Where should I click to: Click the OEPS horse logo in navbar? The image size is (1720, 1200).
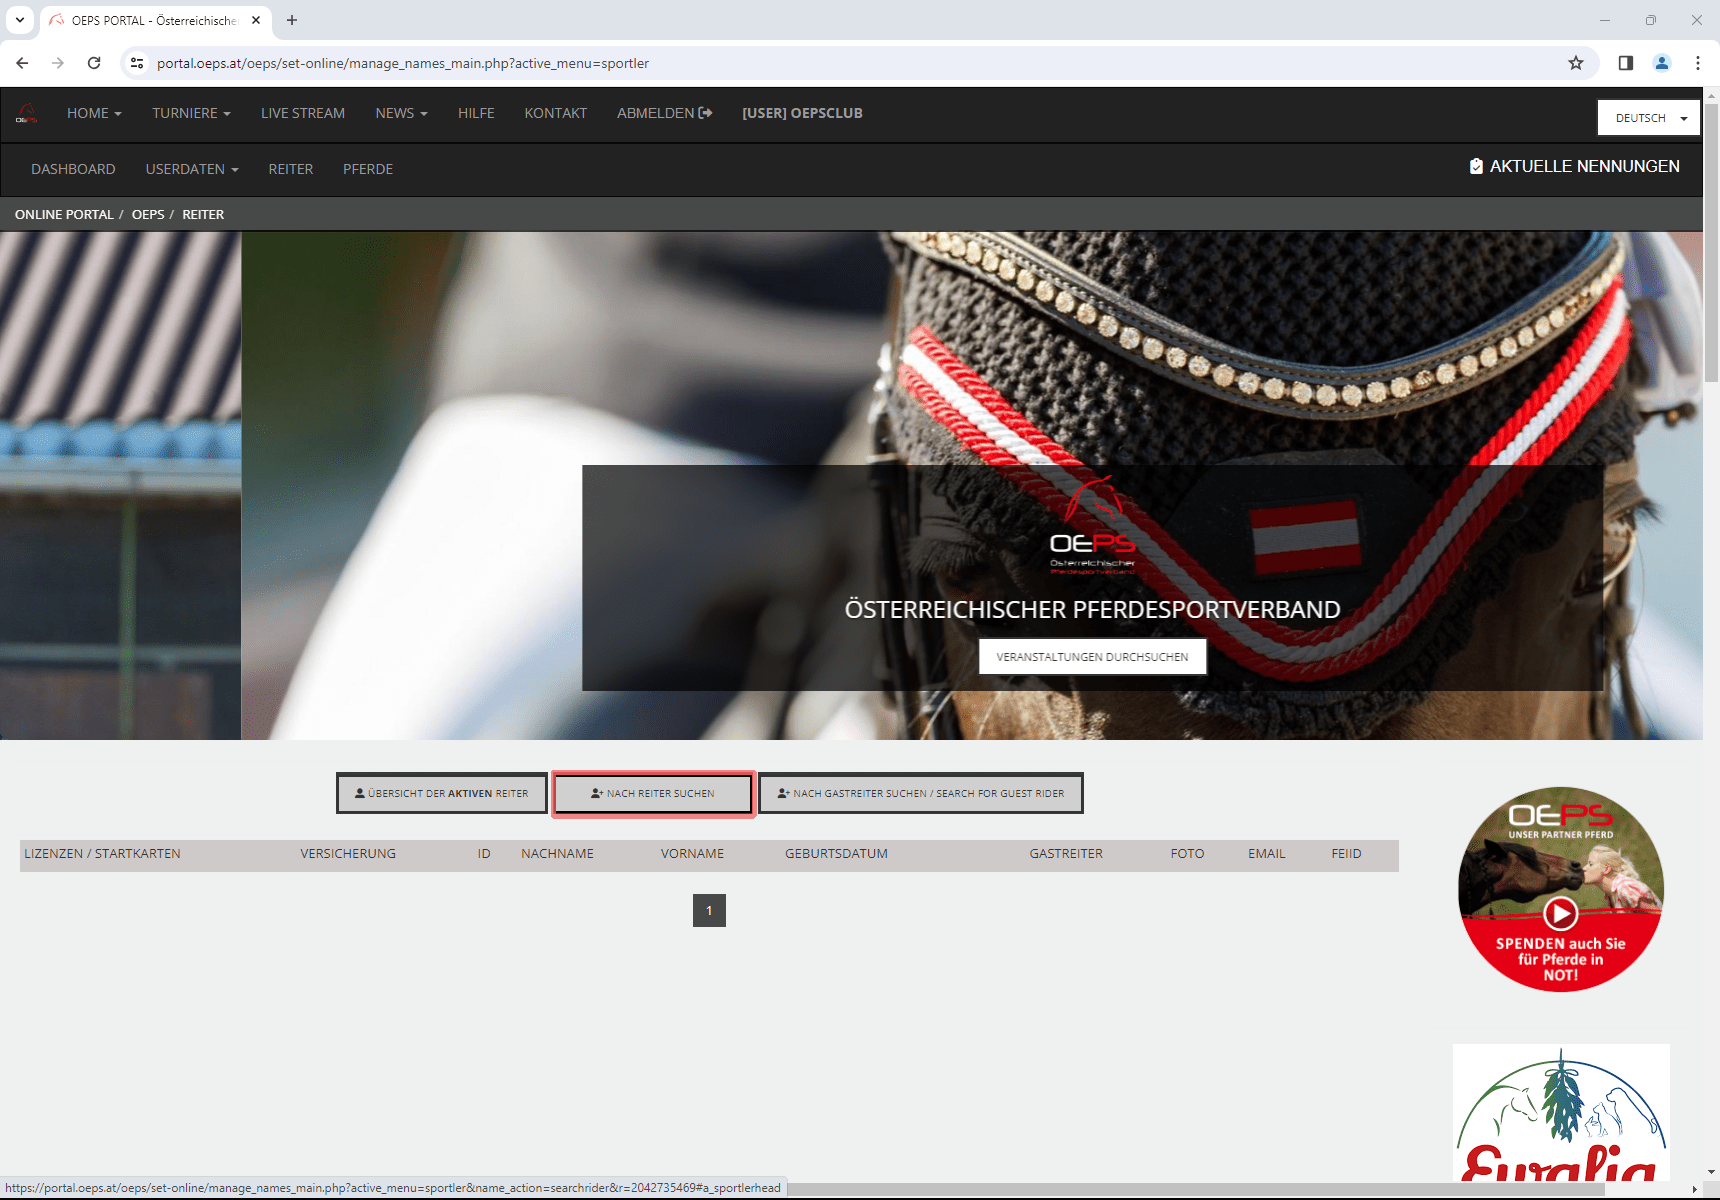point(27,113)
